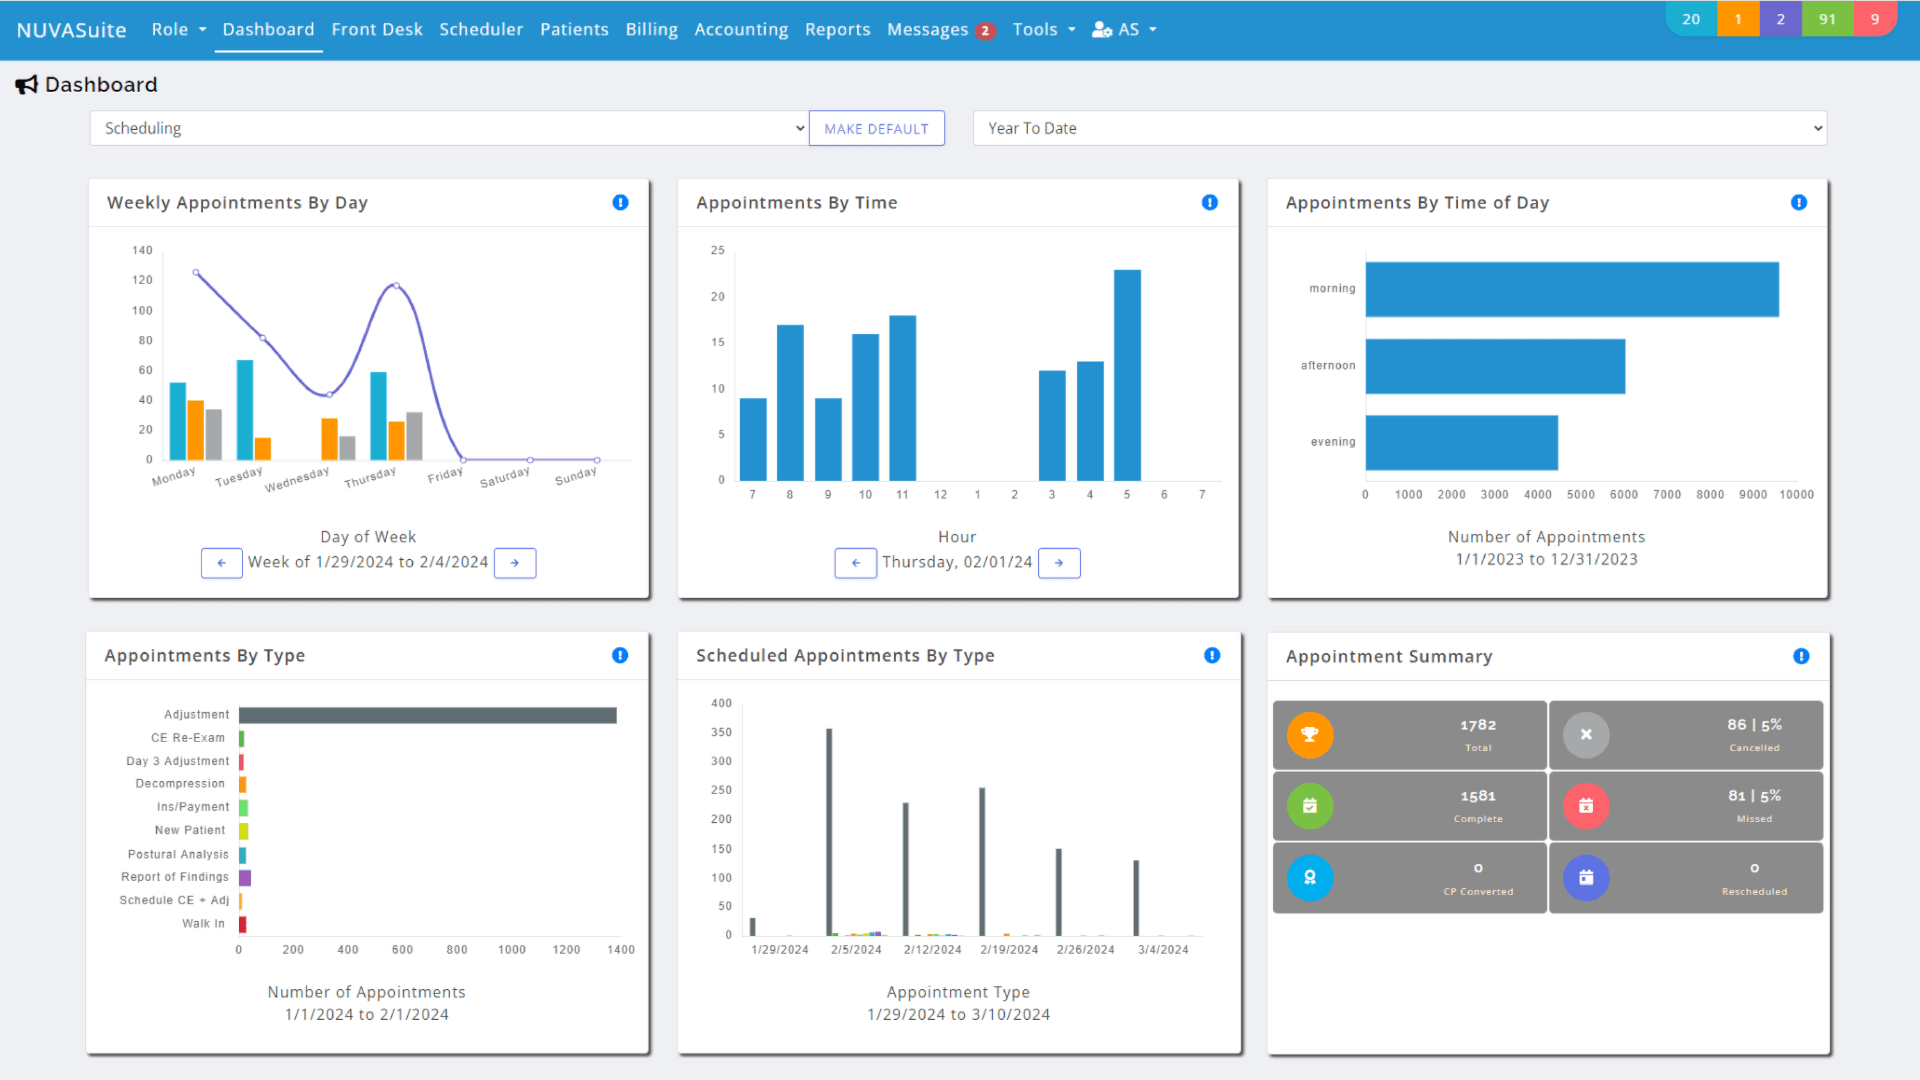Go to previous week in Weekly Appointments
Image resolution: width=1920 pixels, height=1080 pixels.
coord(222,563)
